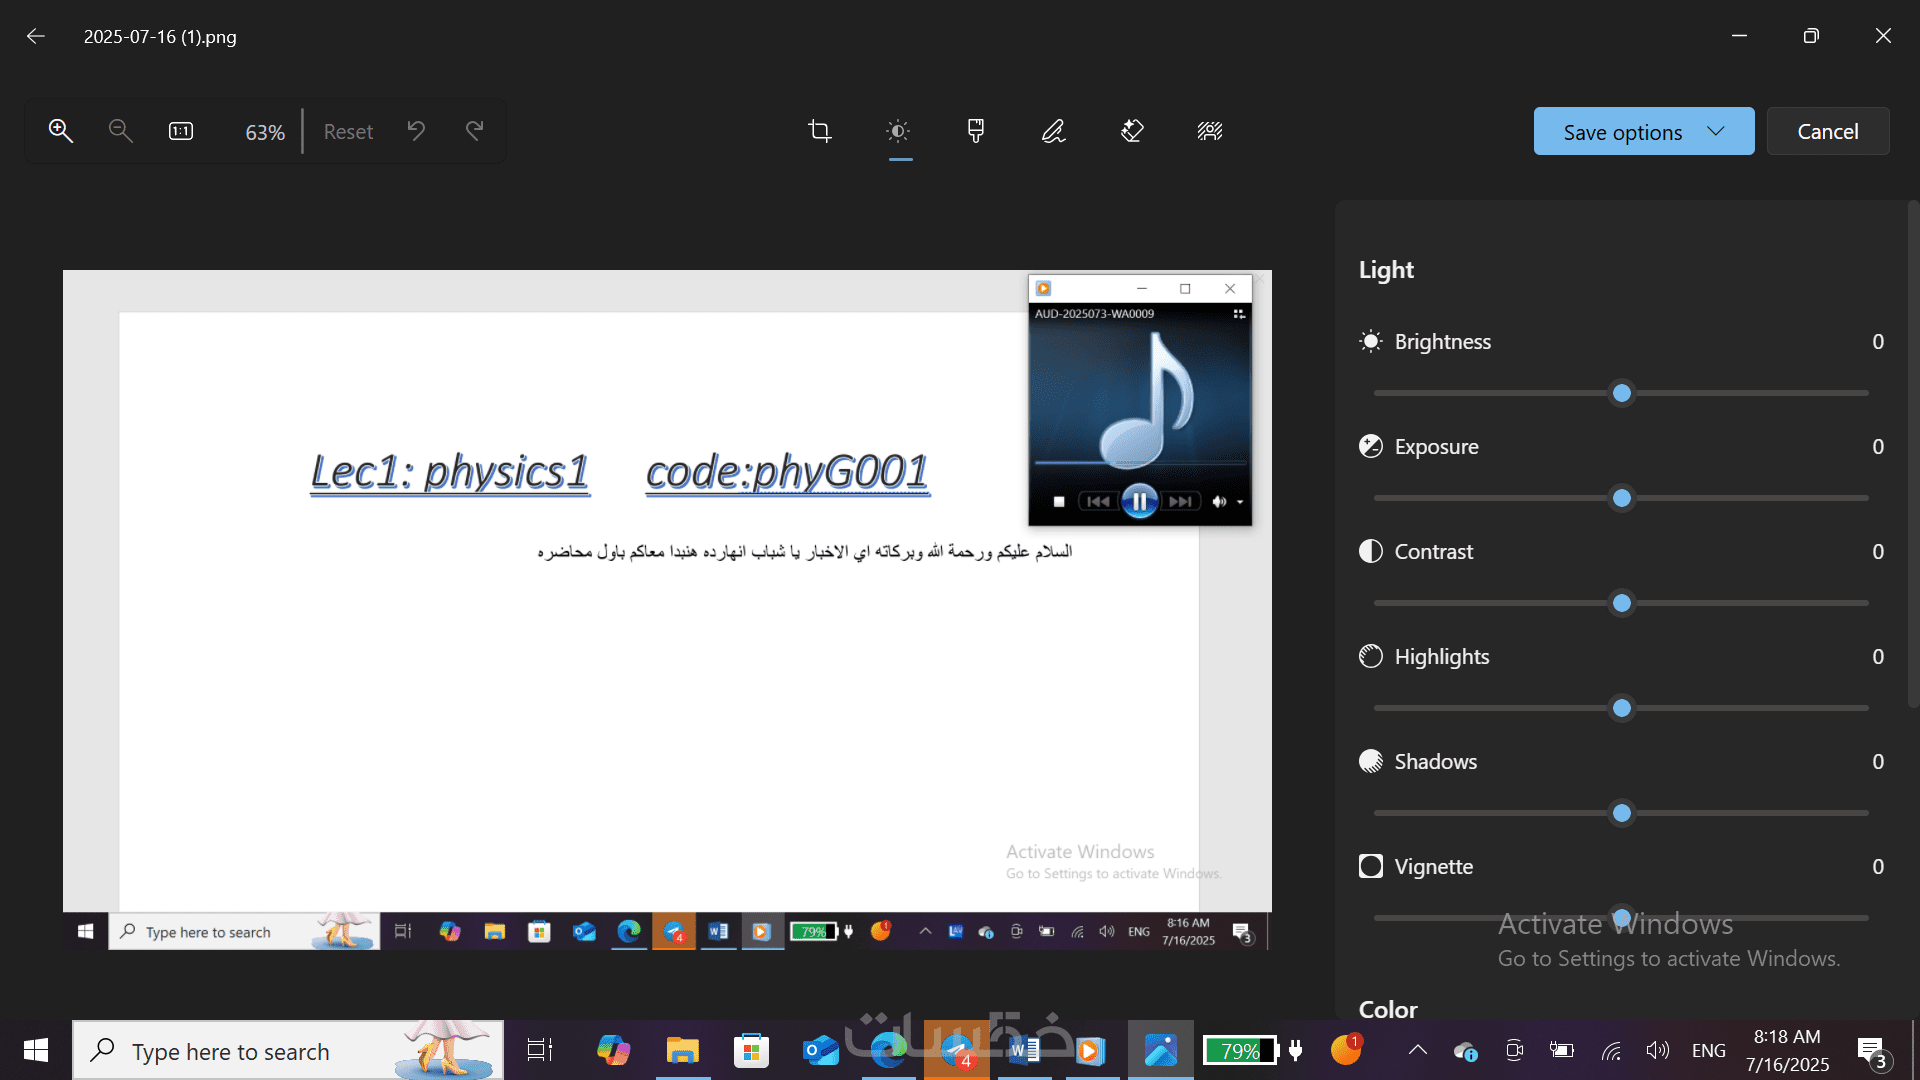Toggle actual size 1:1 view
This screenshot has height=1080, width=1920.
point(181,131)
